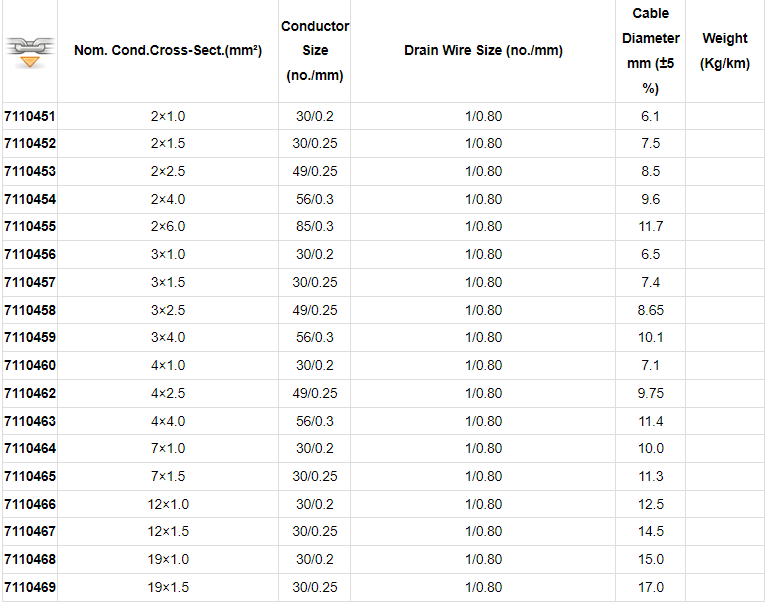The width and height of the screenshot is (769, 608).
Task: Click the 2×6.0 cross-section cell
Action: pyautogui.click(x=168, y=227)
